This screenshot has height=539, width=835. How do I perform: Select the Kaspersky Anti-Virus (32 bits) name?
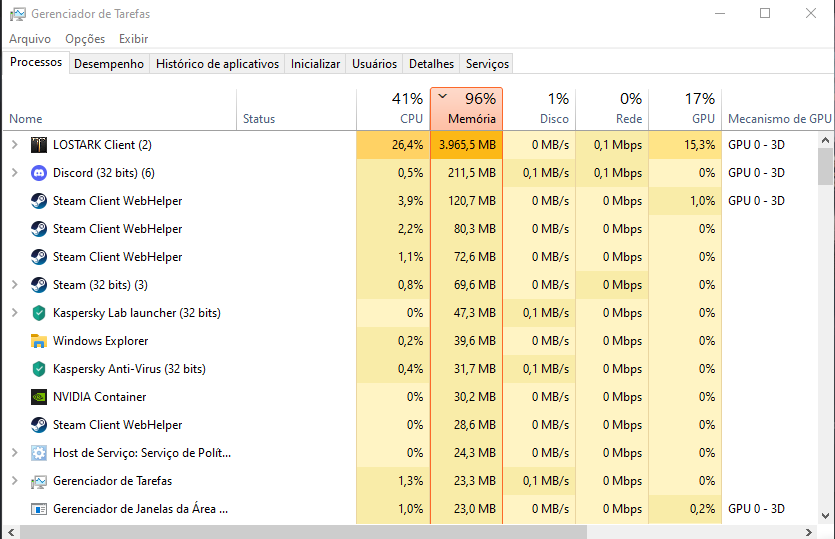click(x=129, y=369)
